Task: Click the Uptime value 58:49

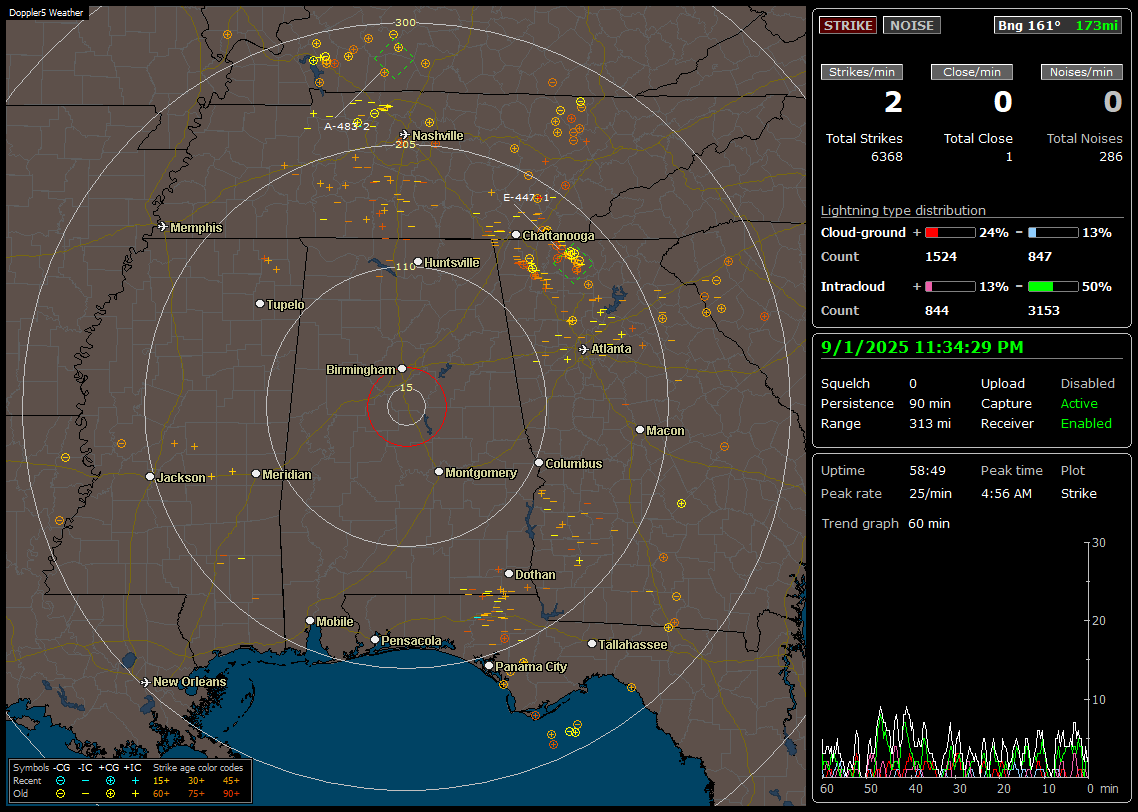Action: point(928,471)
